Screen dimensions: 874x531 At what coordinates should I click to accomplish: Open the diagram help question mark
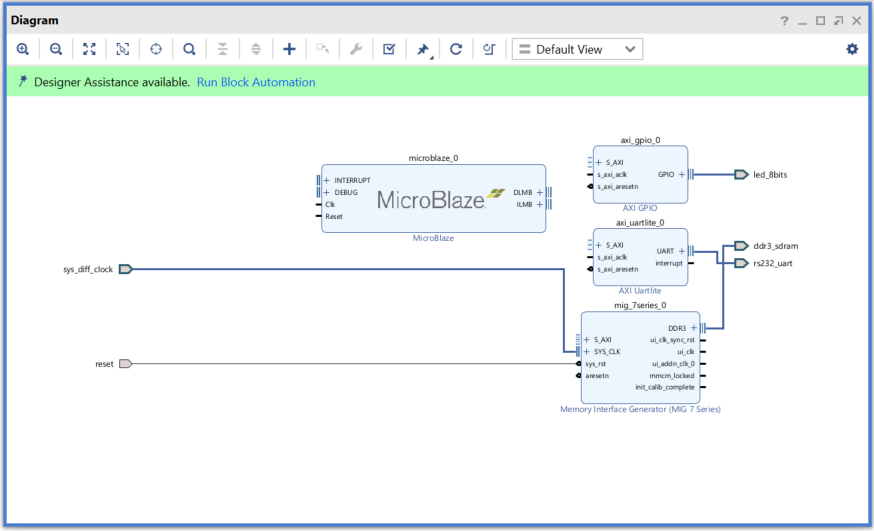pos(784,21)
